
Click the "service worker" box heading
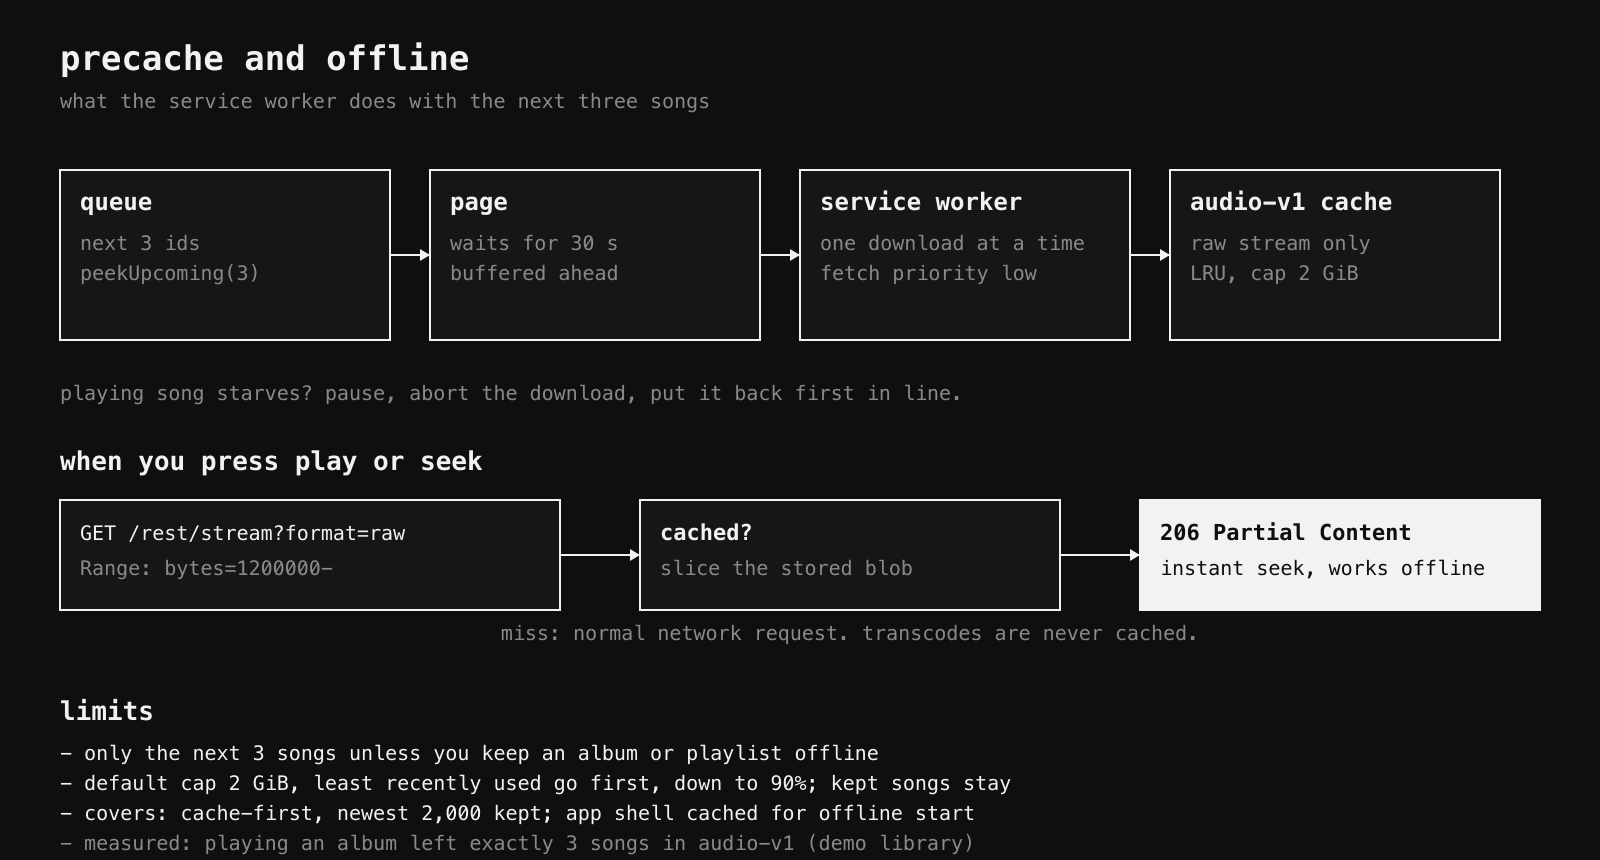(x=921, y=202)
